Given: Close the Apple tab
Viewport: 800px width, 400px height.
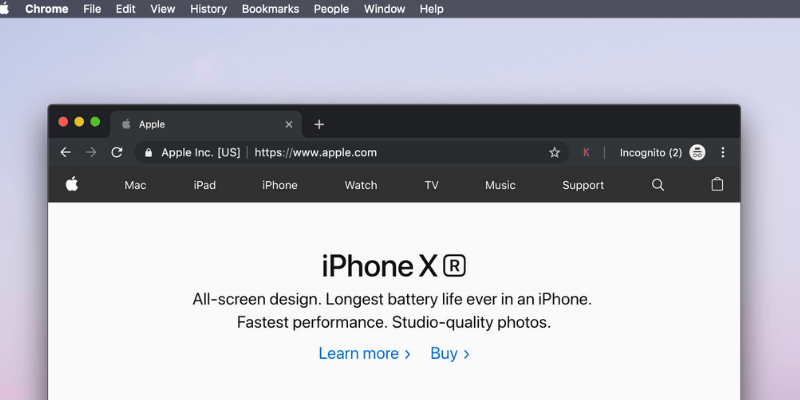Looking at the screenshot, I should (289, 124).
